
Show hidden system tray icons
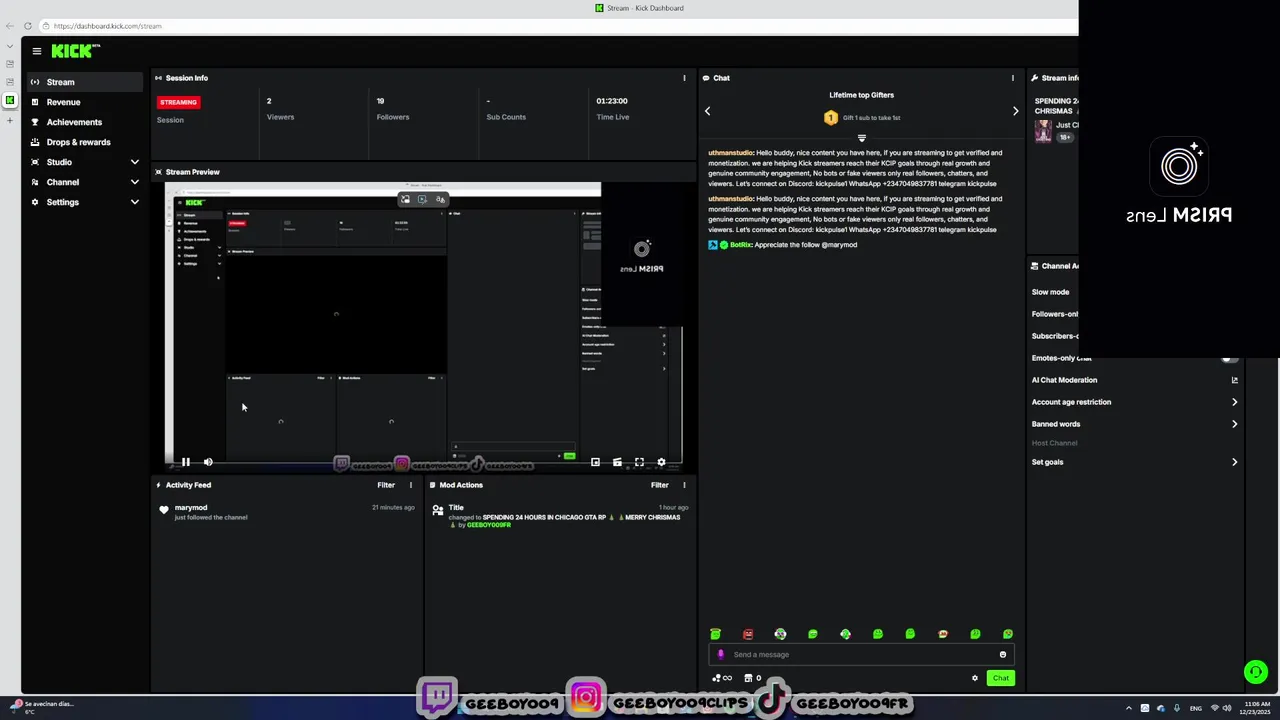click(x=1129, y=708)
